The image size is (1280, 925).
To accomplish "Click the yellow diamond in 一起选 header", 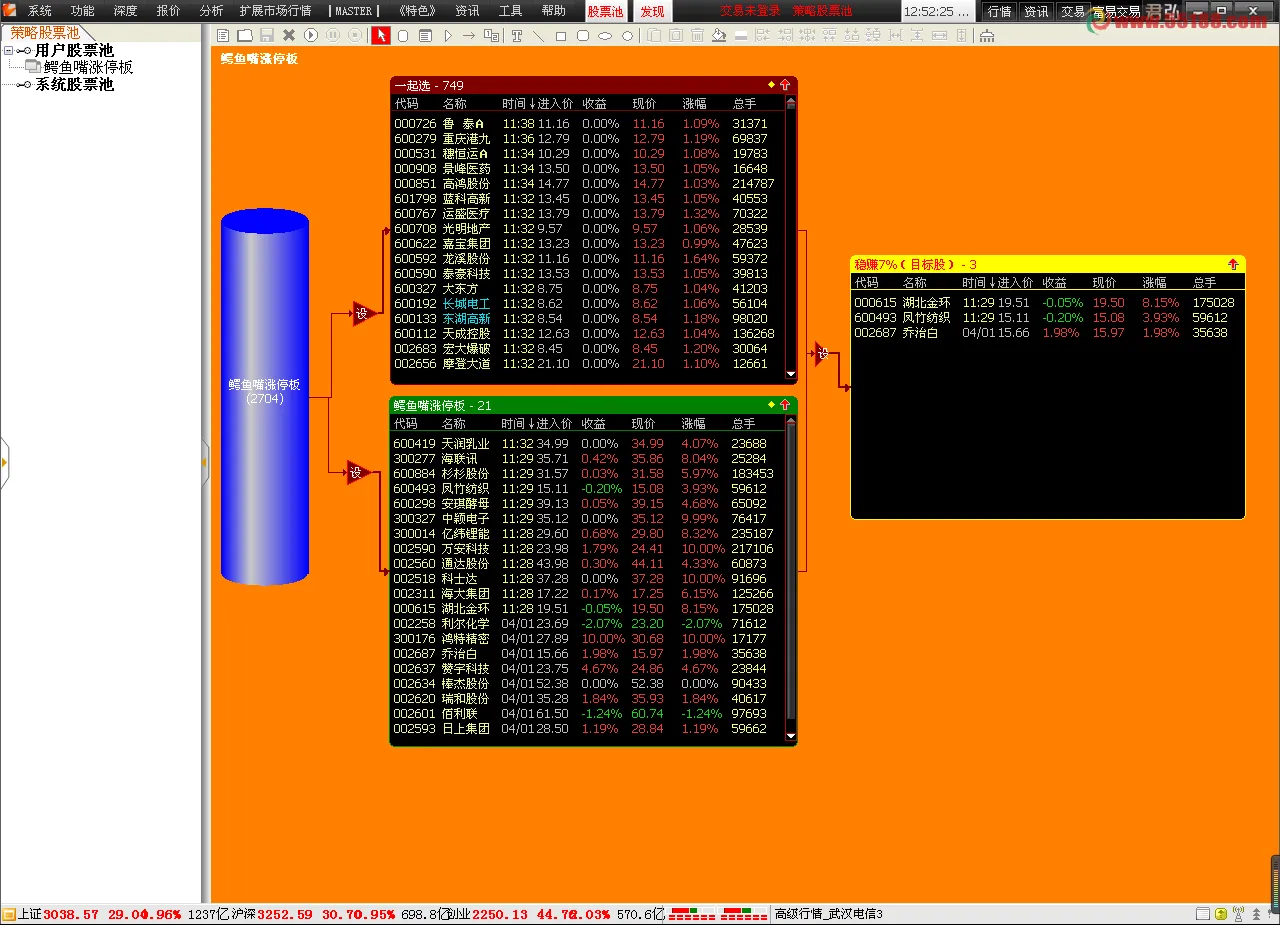I will [x=771, y=85].
